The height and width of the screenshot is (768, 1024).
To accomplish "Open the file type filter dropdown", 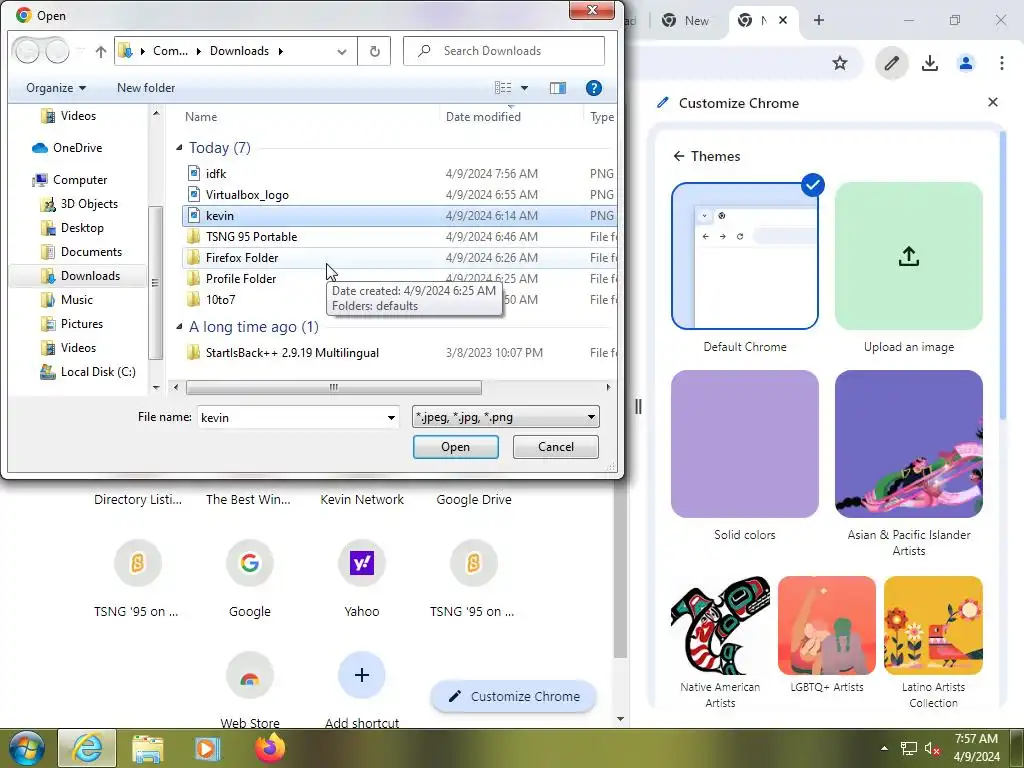I will tap(505, 417).
